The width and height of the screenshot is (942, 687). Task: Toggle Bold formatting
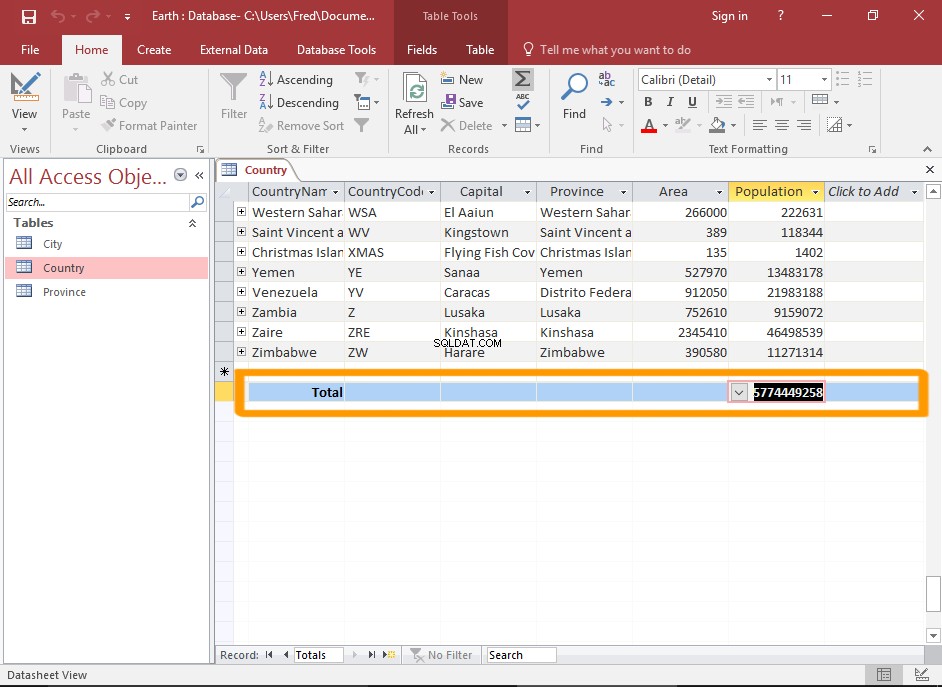tap(648, 102)
